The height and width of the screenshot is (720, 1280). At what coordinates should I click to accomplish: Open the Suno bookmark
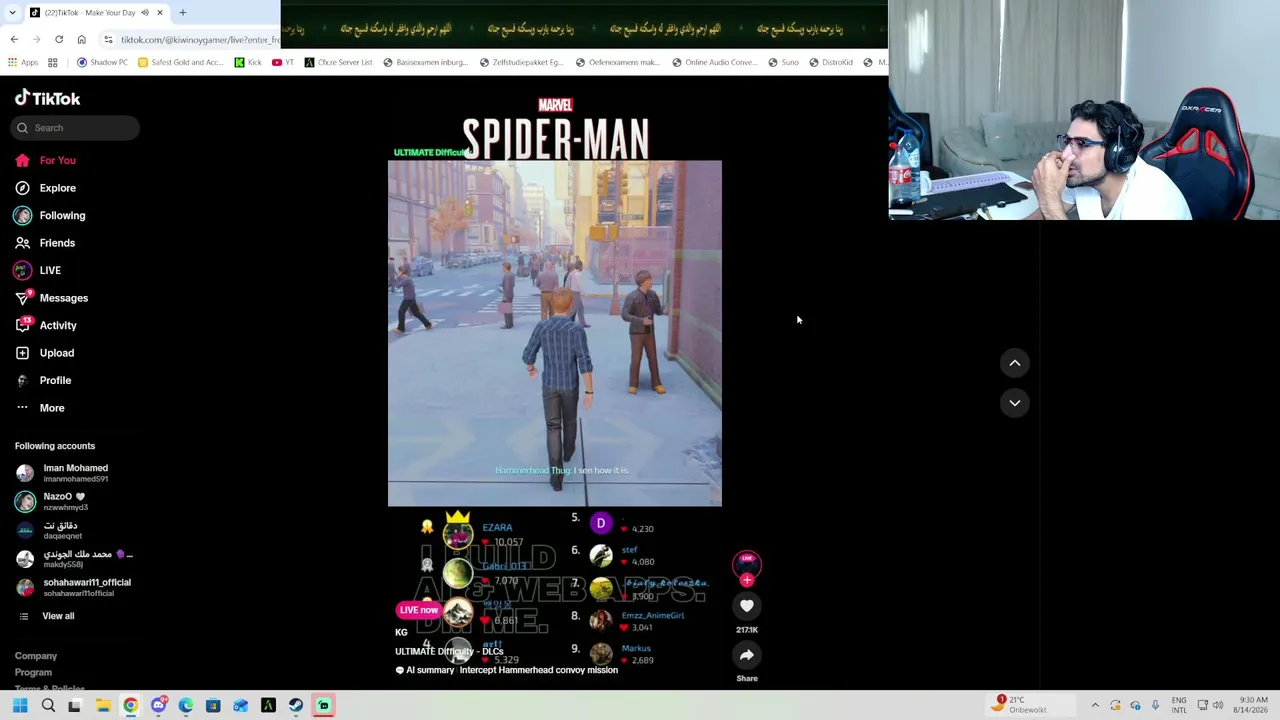783,62
